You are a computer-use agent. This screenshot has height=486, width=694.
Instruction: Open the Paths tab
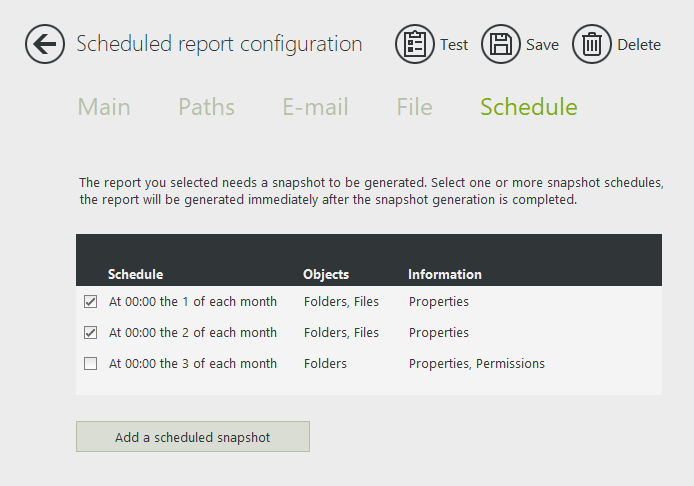[206, 107]
